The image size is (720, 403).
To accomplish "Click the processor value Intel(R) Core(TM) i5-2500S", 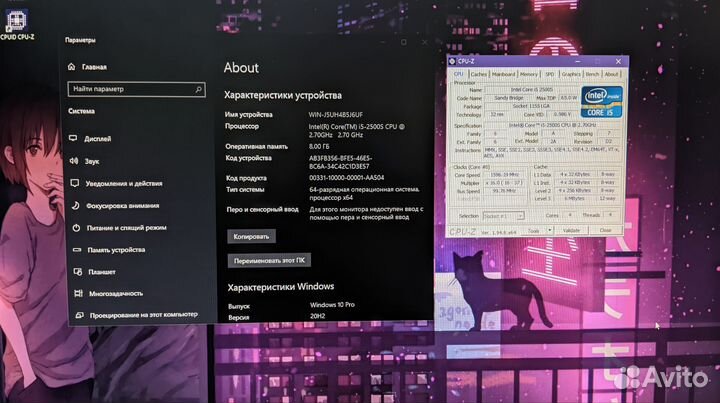I will coord(356,131).
